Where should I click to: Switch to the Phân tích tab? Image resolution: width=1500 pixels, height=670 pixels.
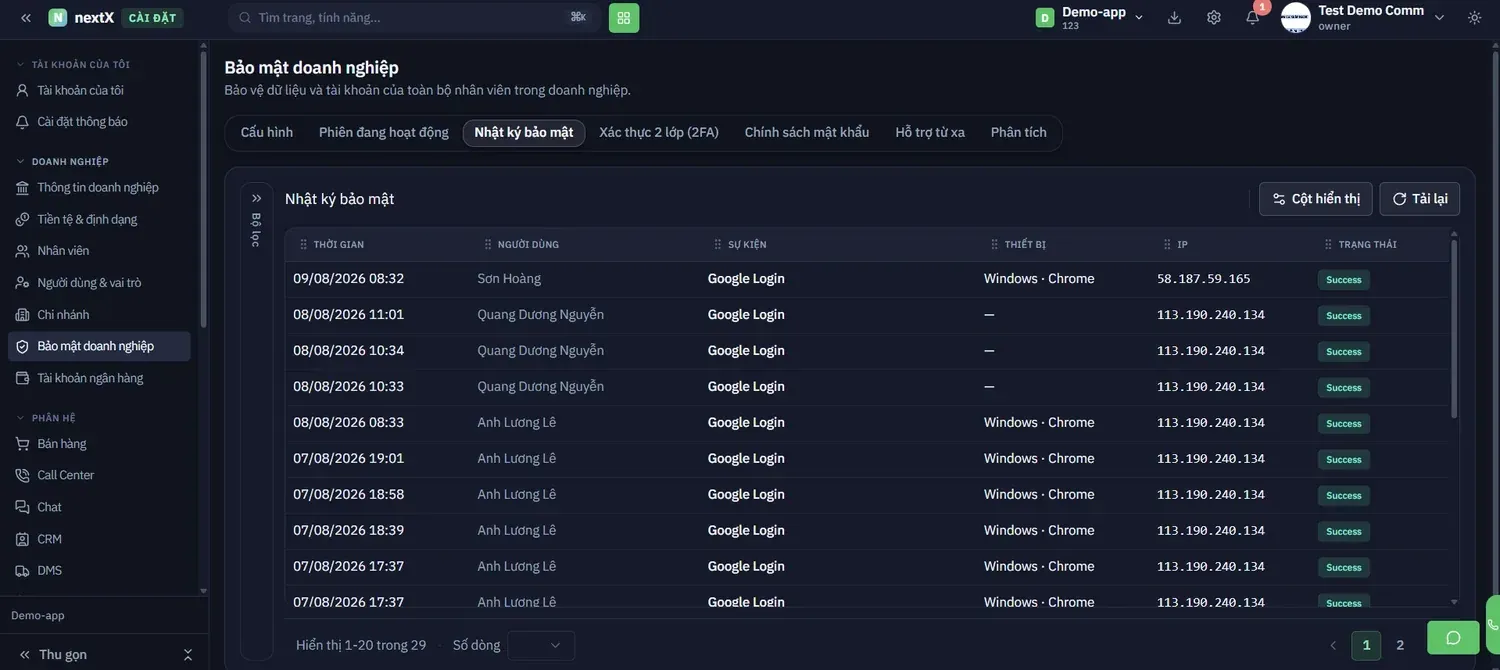[1019, 133]
